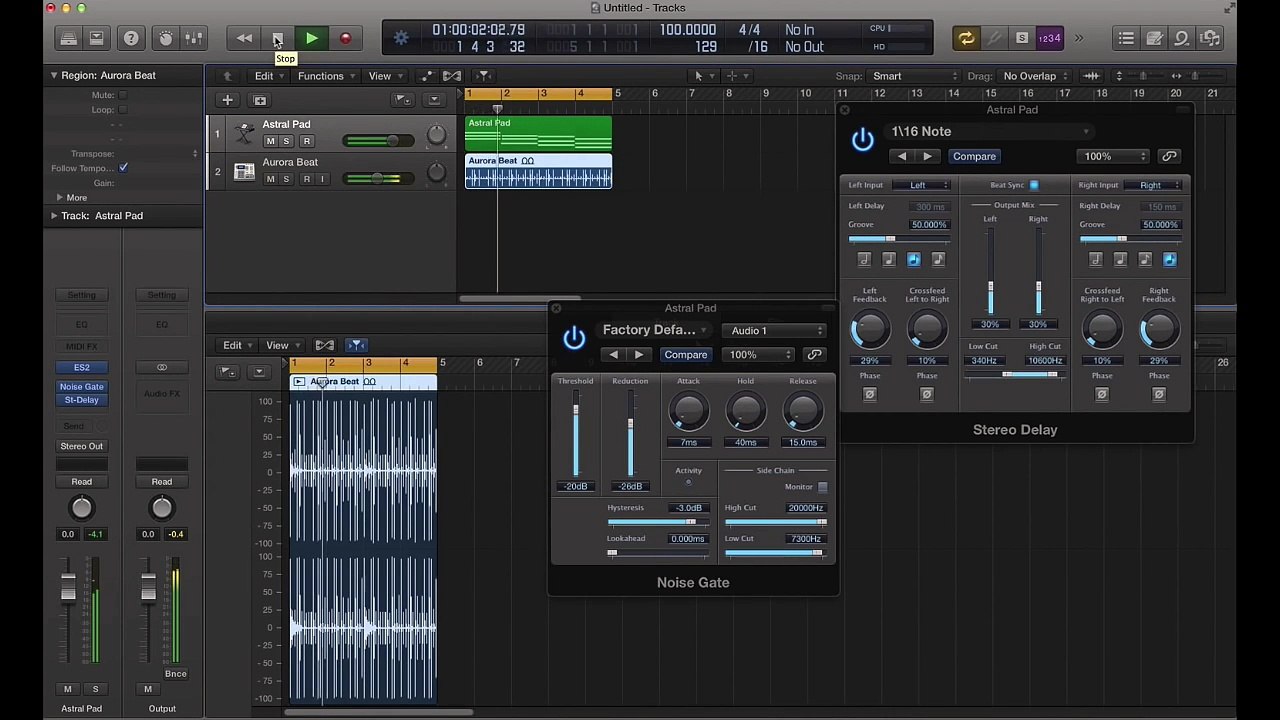Screen dimensions: 1280x720
Task: Open the St-Delay insert slot
Action: coord(82,400)
